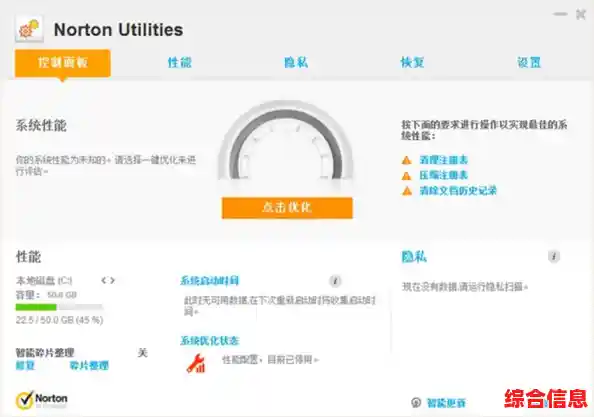The image size is (594, 417).
Task: Open the 控制面板 tab
Action: click(63, 63)
